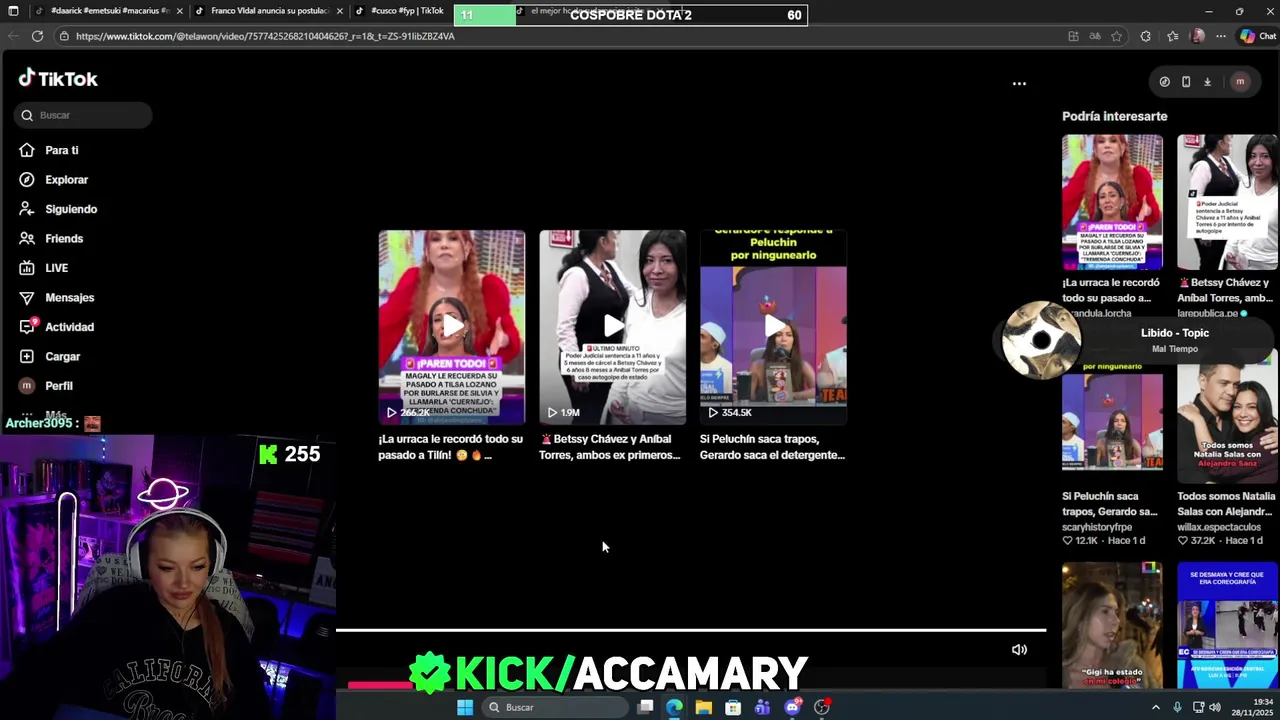Open browser extensions puzzle icon

click(1146, 36)
